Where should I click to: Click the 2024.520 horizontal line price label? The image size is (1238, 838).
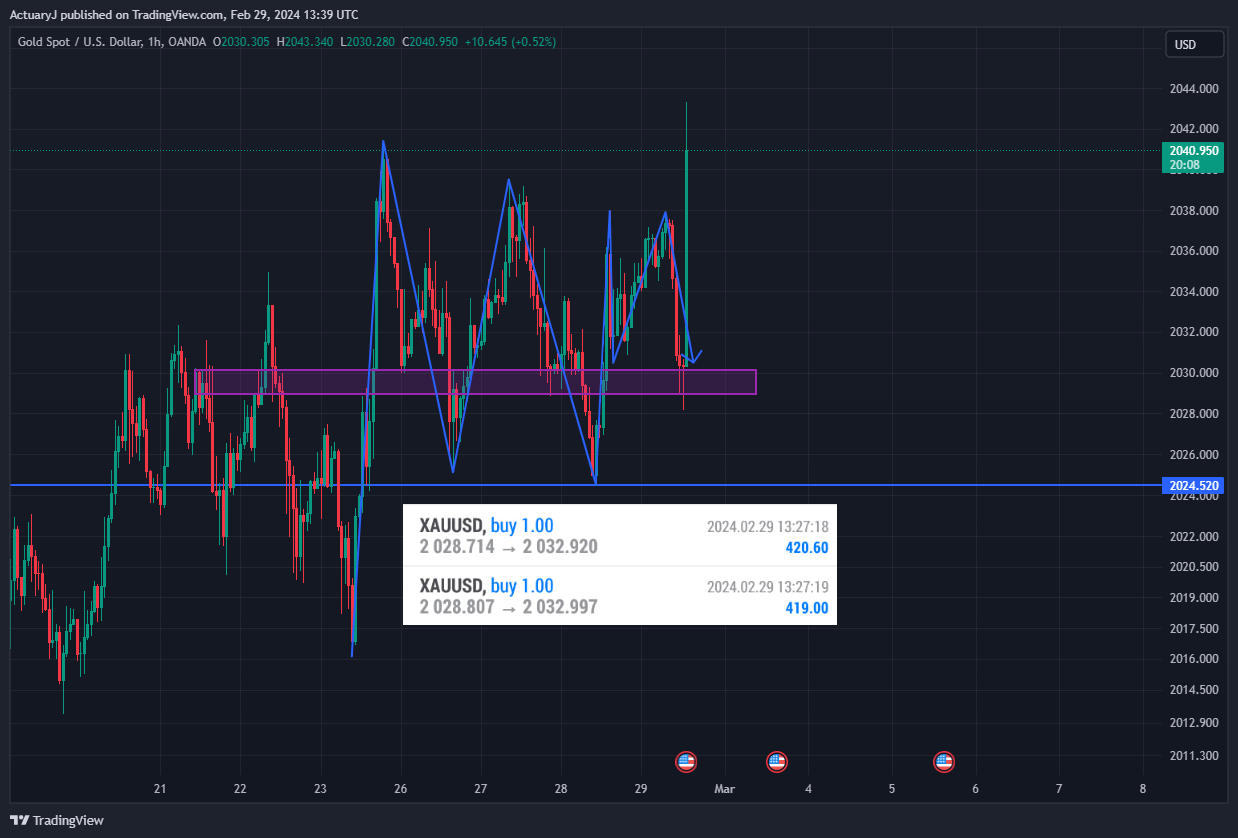pos(1192,485)
